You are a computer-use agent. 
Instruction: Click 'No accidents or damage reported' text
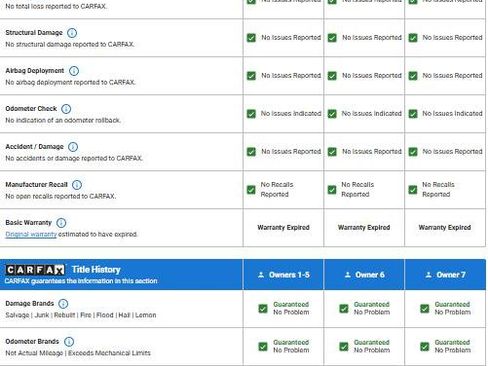74,158
